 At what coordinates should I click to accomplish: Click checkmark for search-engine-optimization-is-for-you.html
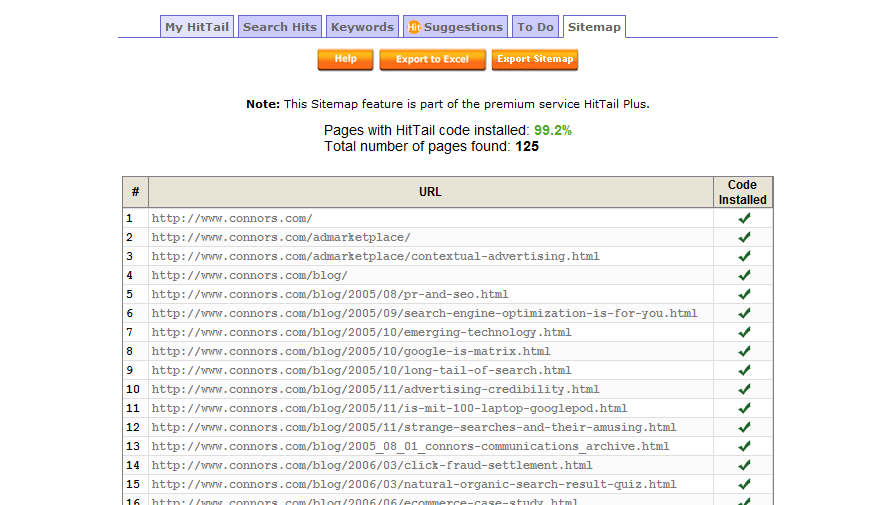coord(744,313)
